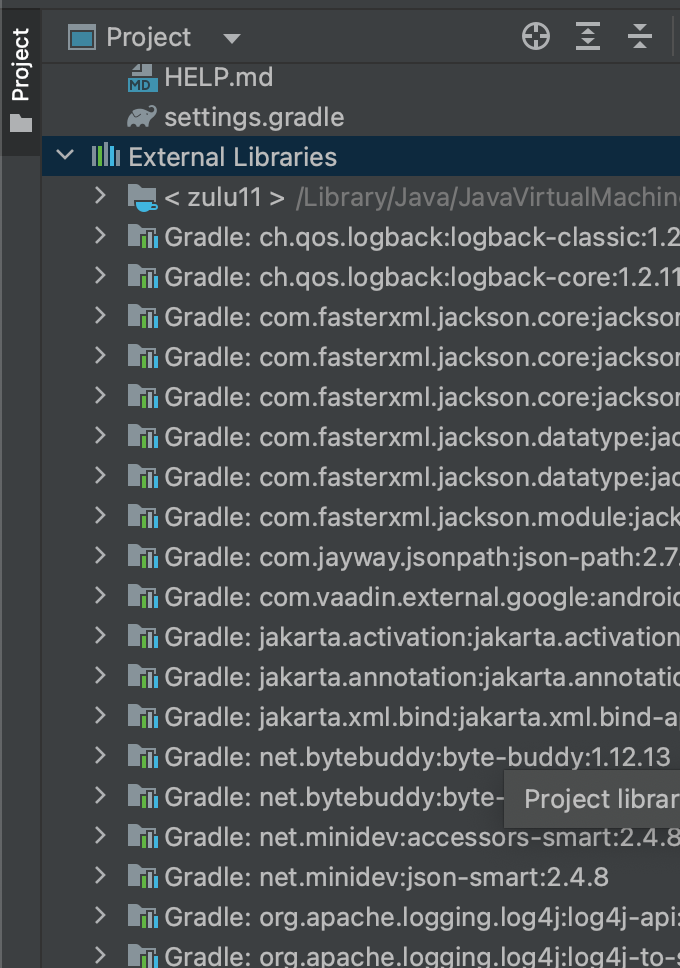Select the jakarta.xml.bind row text
Viewport: 680px width, 968px height.
(x=422, y=717)
